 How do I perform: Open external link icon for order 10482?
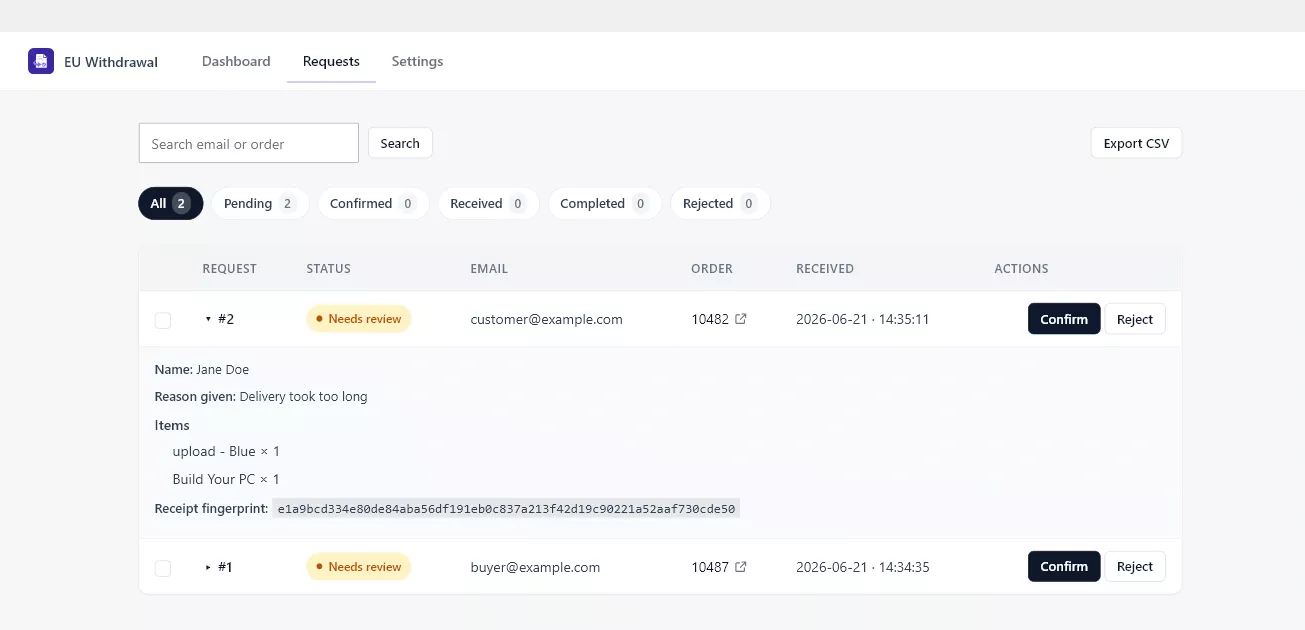(741, 319)
